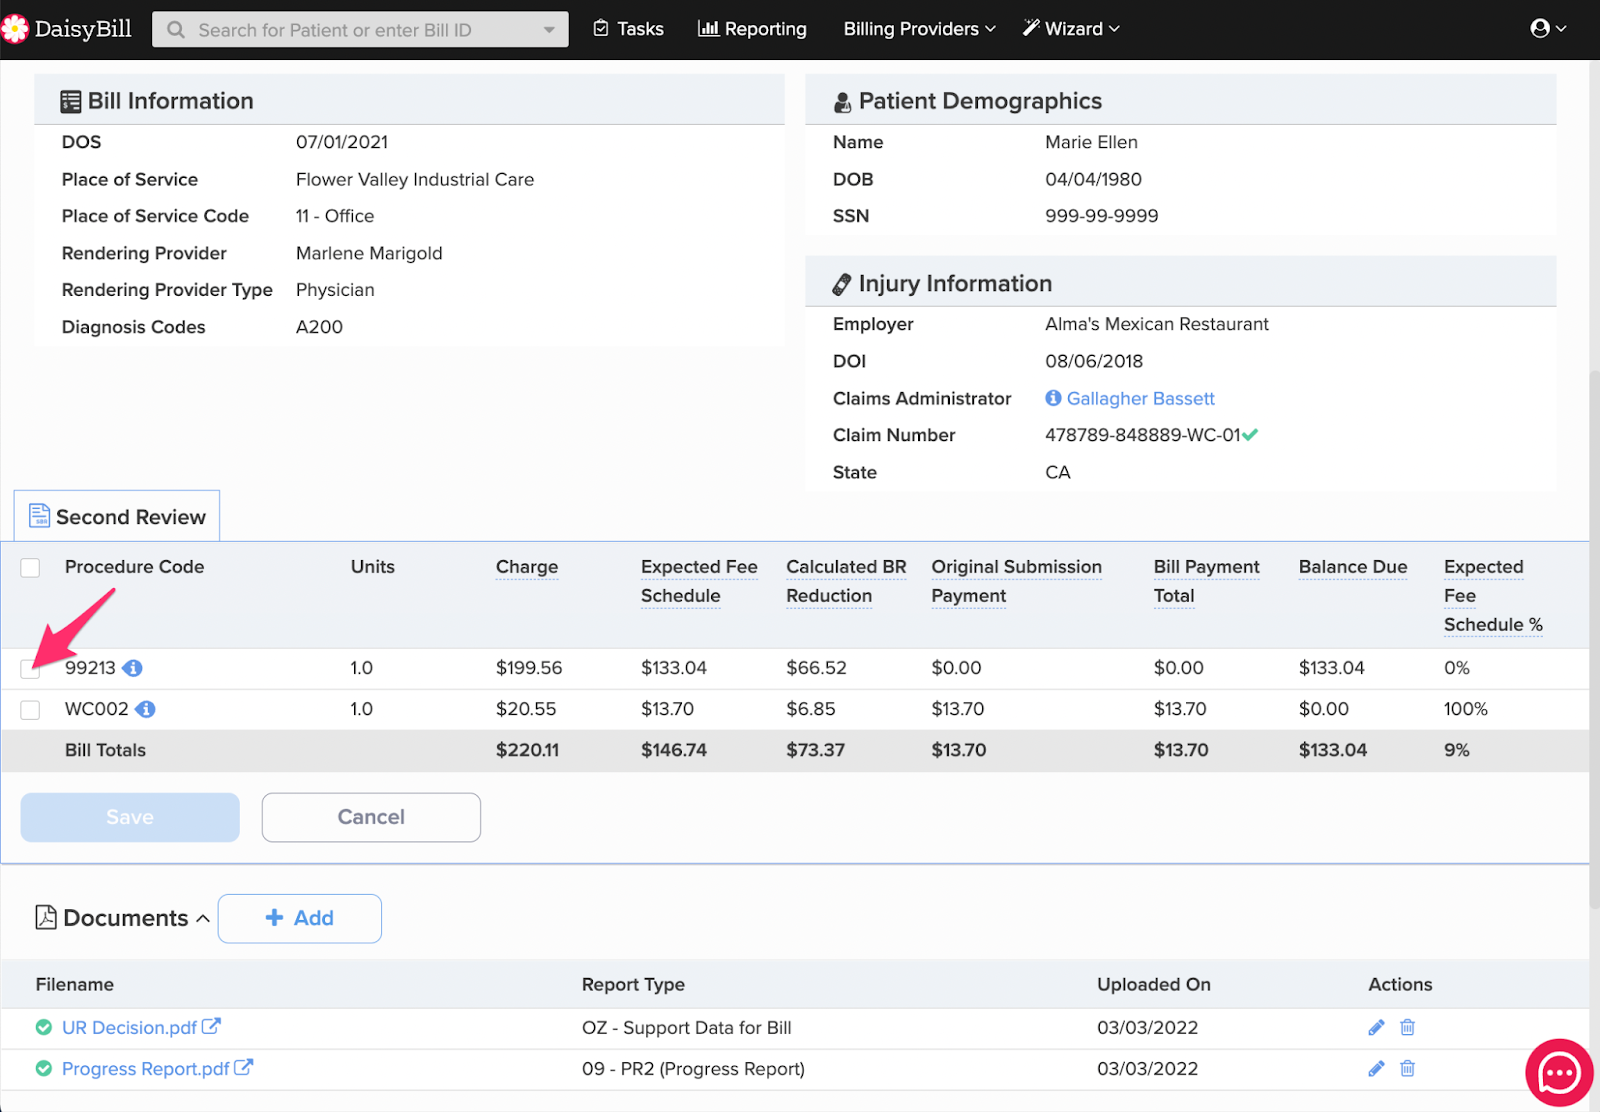Click the Cancel button
Screen dimensions: 1600x1112
(371, 817)
